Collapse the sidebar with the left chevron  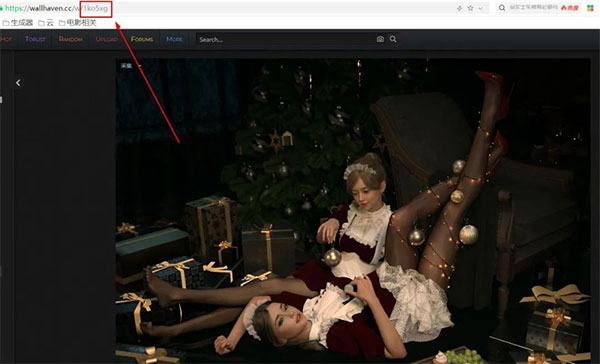pos(18,83)
